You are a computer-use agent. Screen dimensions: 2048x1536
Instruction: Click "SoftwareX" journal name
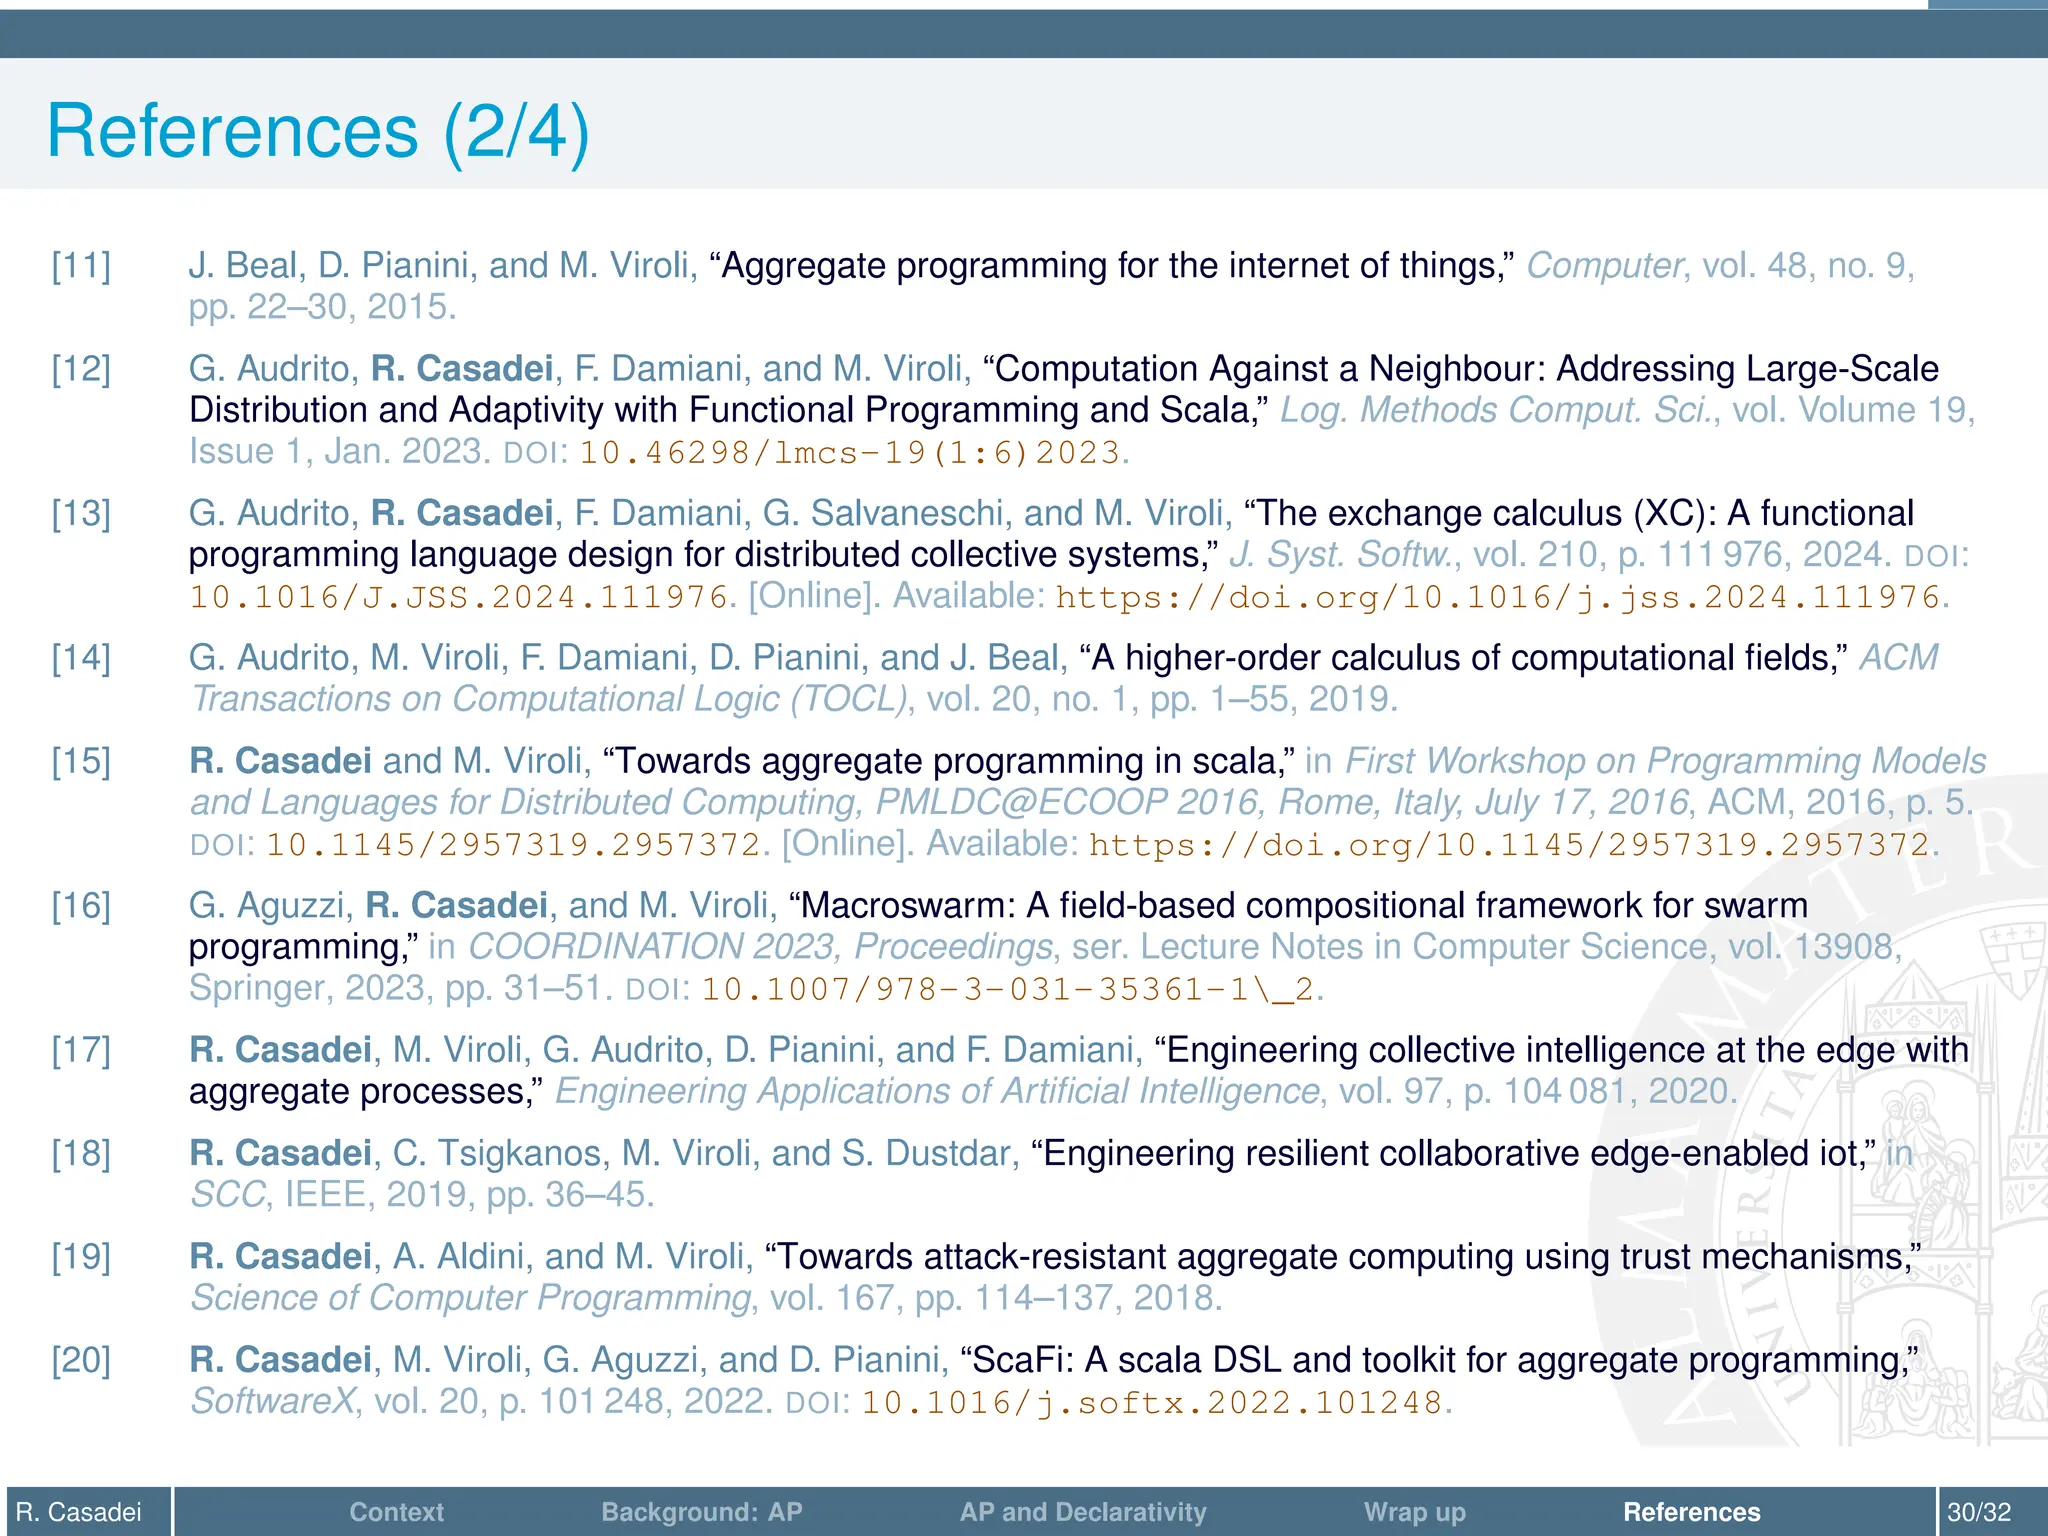272,1401
